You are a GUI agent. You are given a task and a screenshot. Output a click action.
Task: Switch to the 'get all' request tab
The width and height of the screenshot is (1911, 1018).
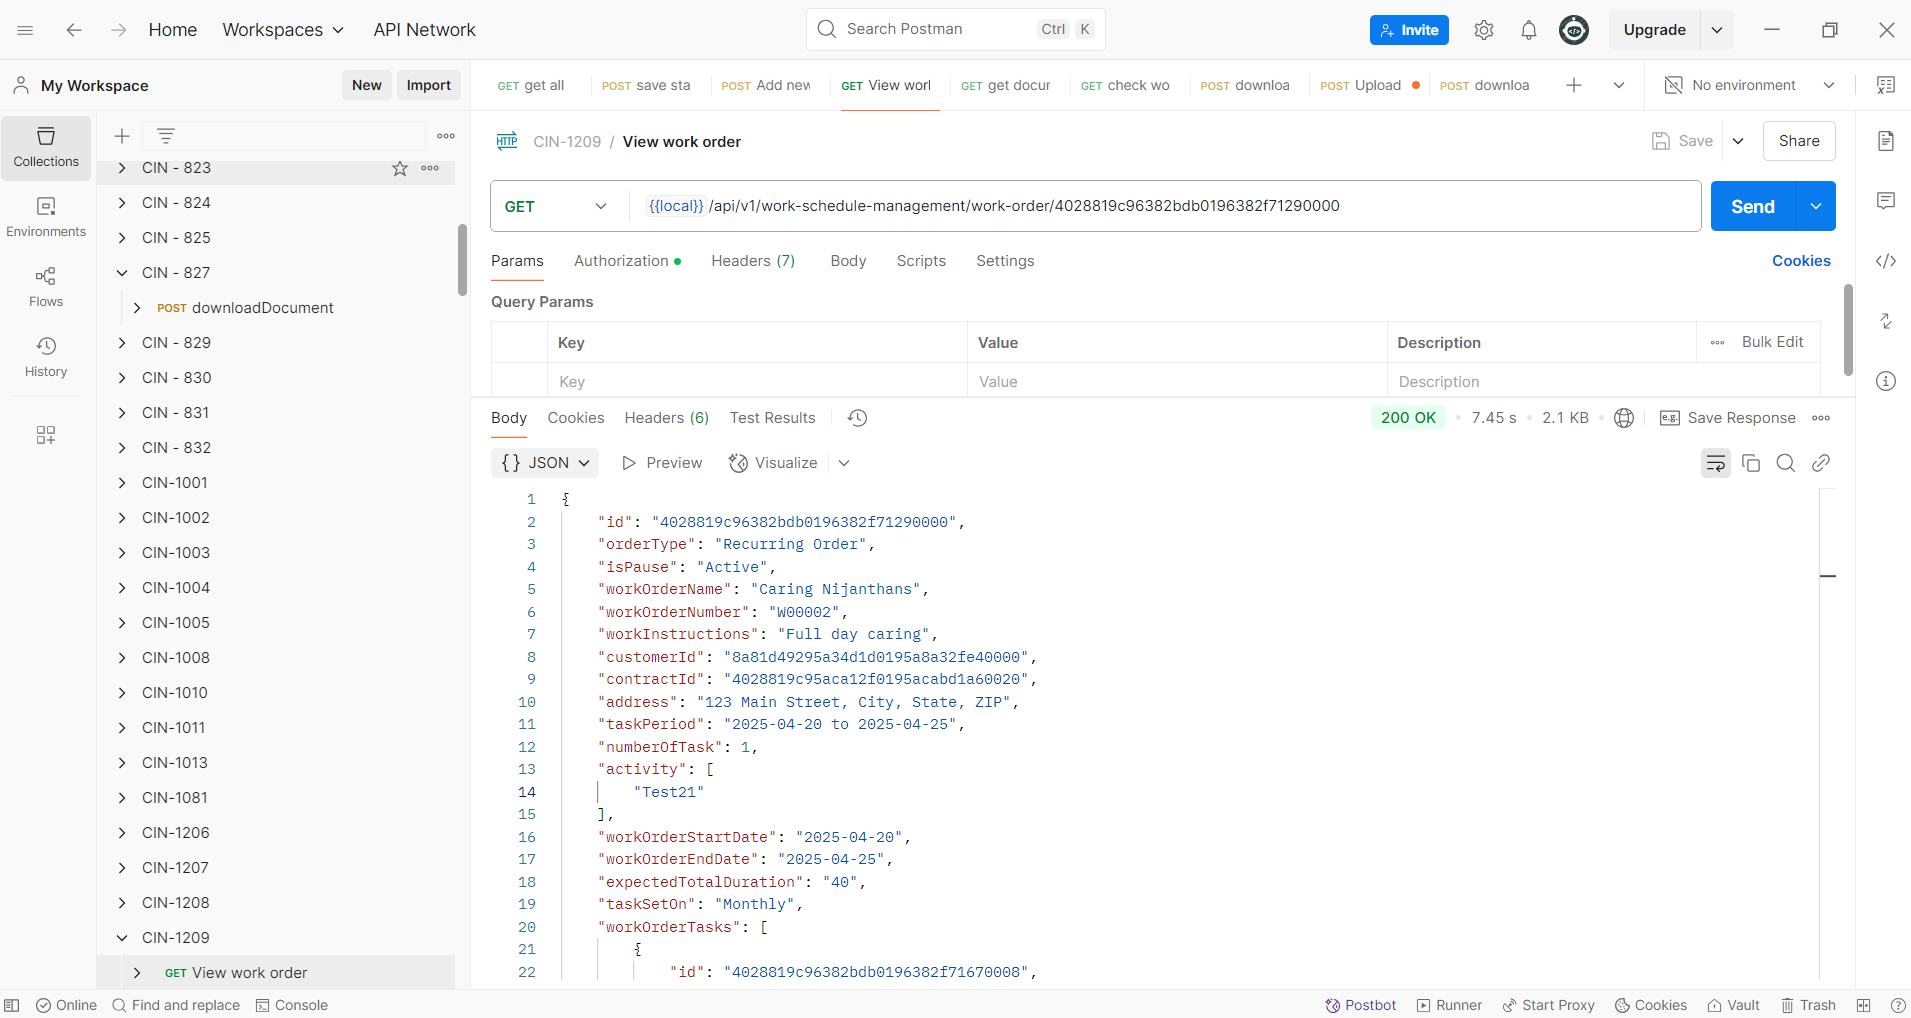pyautogui.click(x=531, y=85)
